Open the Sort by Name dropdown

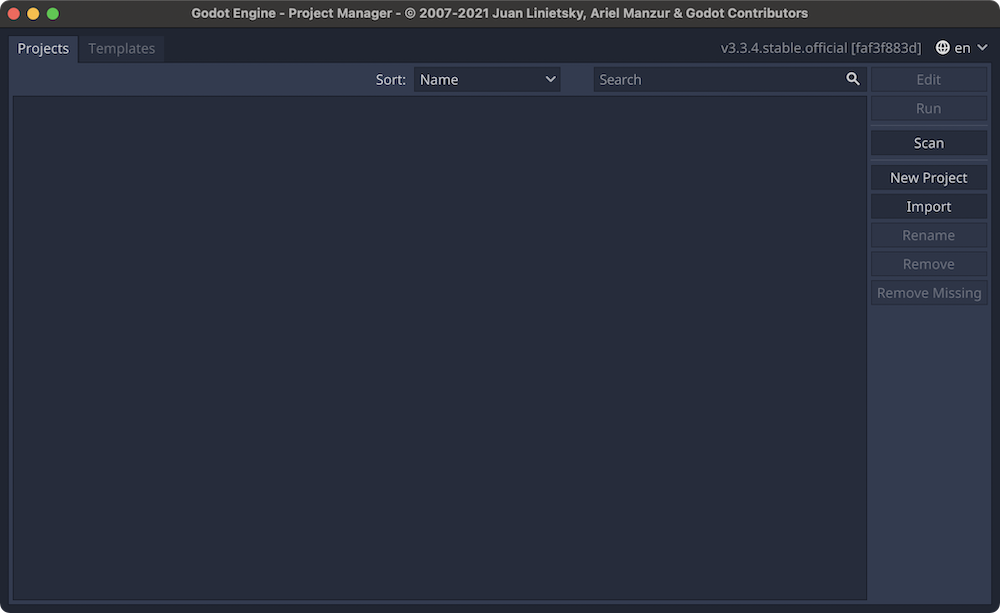tap(487, 80)
